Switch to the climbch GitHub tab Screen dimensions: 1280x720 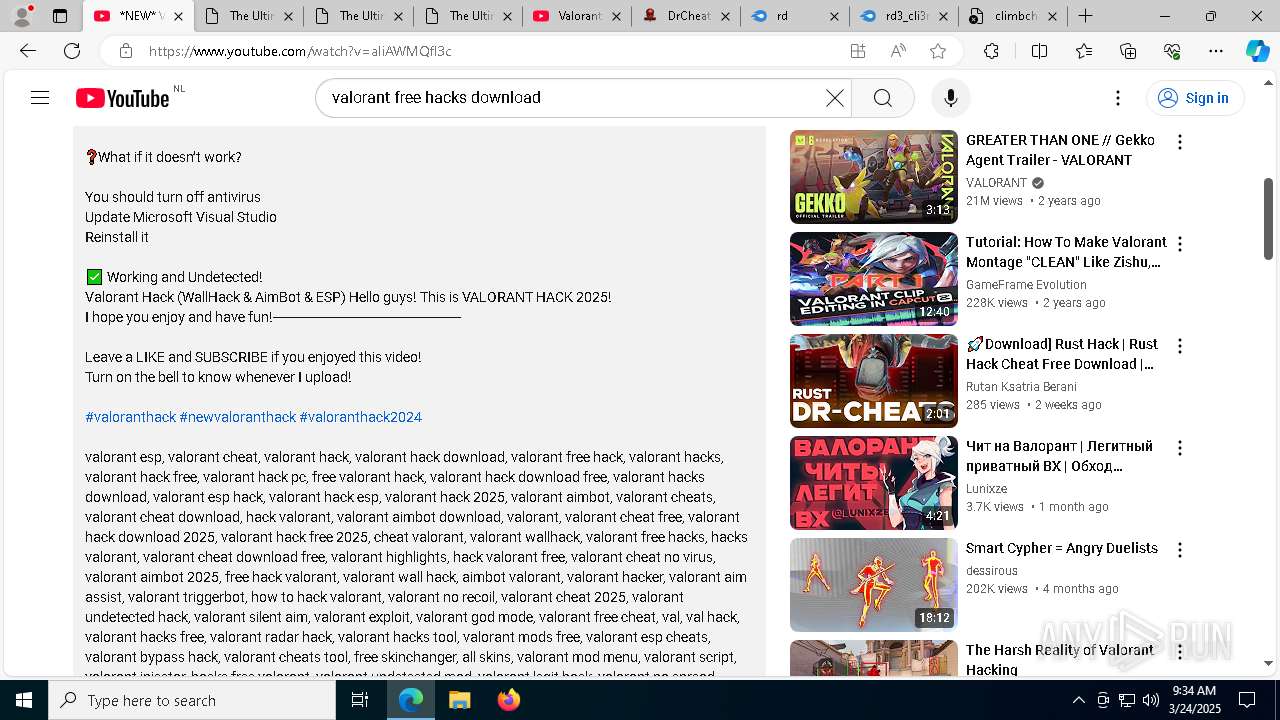(x=1012, y=16)
